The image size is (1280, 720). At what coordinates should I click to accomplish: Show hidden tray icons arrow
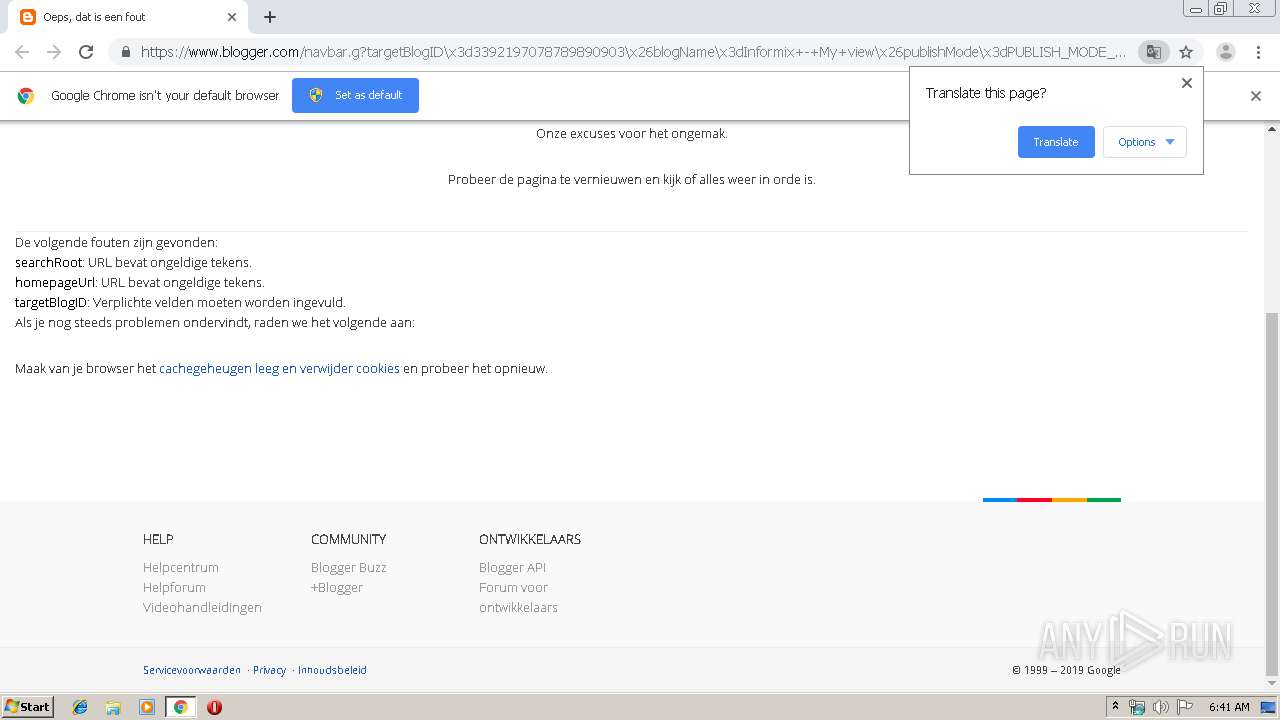coord(1115,707)
